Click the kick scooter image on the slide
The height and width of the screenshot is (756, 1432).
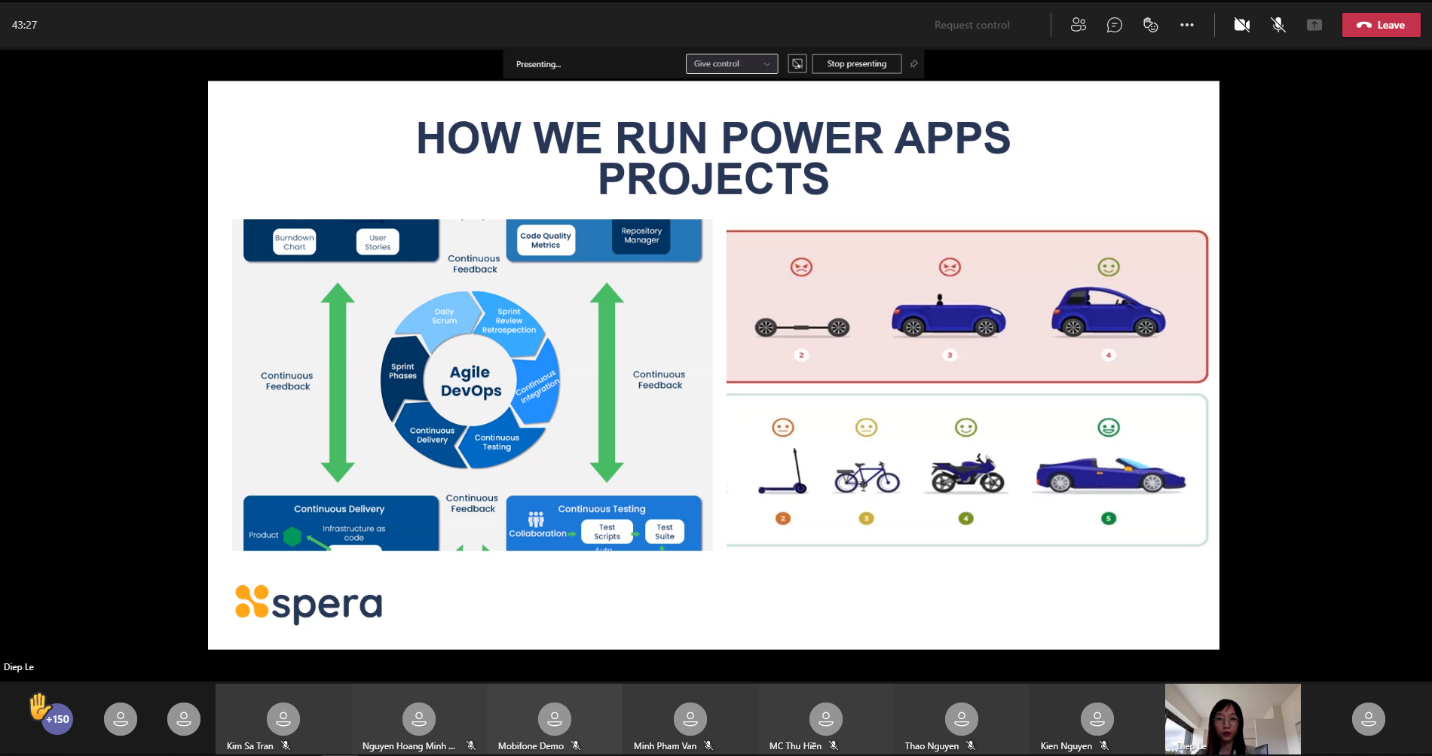point(784,471)
